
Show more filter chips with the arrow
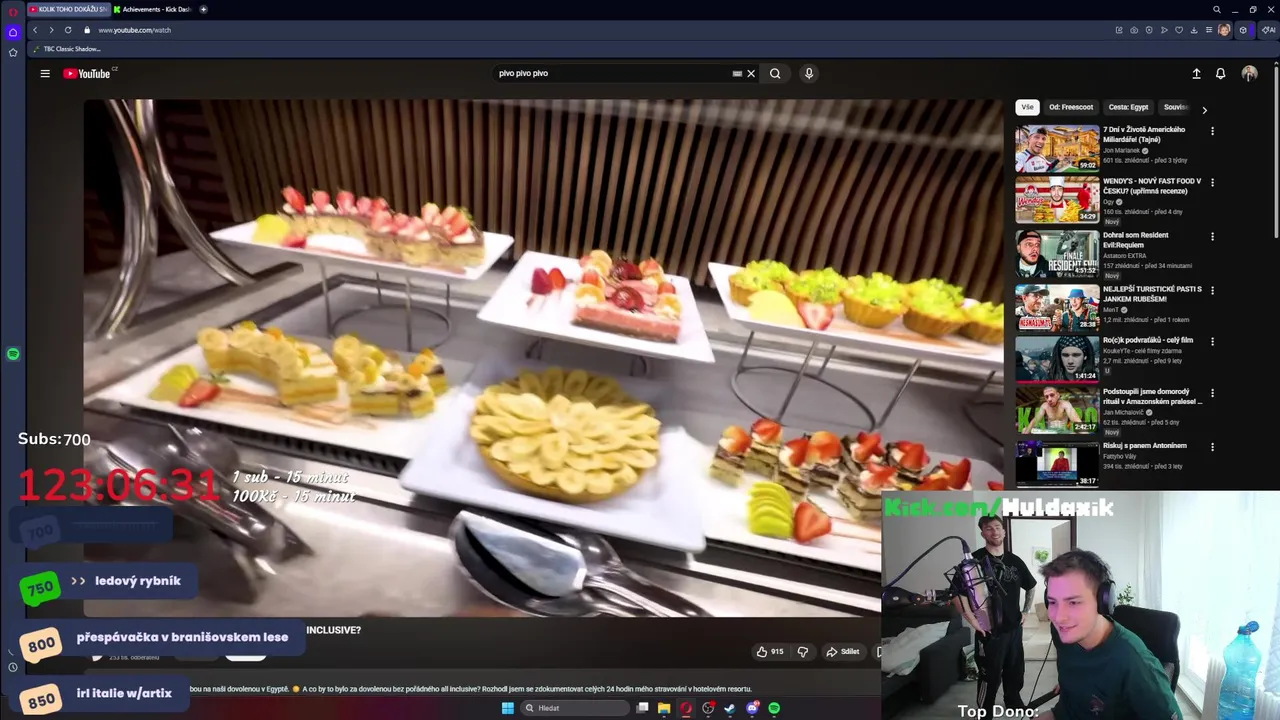(1204, 110)
